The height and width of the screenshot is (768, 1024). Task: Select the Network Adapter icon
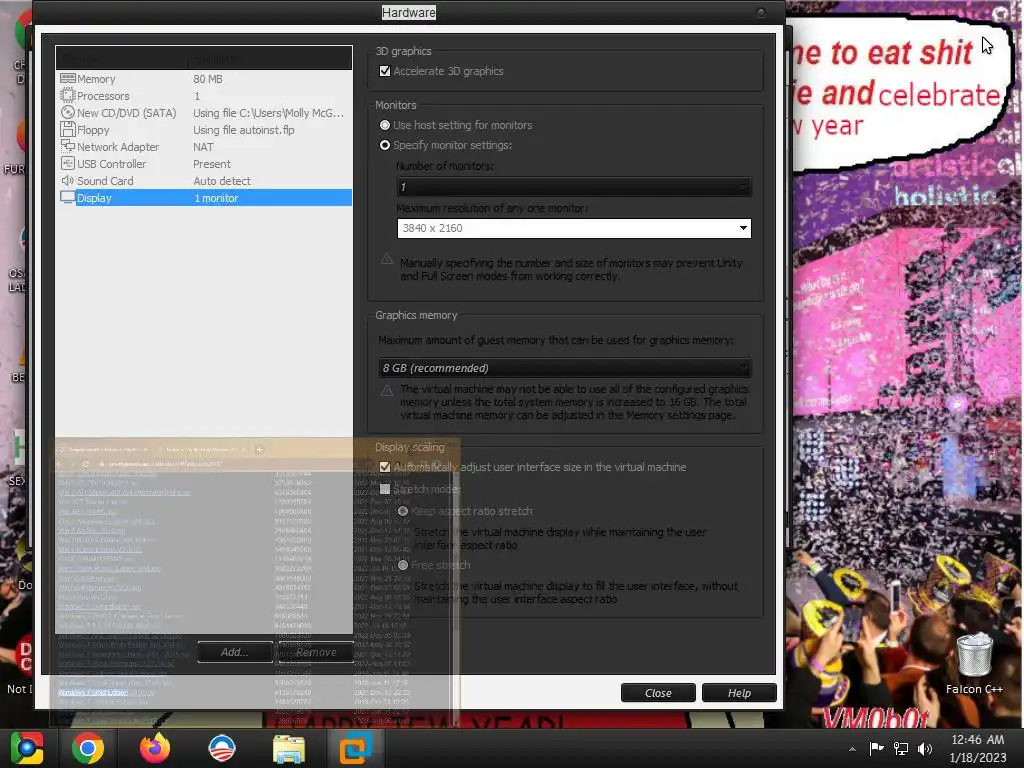coord(68,146)
